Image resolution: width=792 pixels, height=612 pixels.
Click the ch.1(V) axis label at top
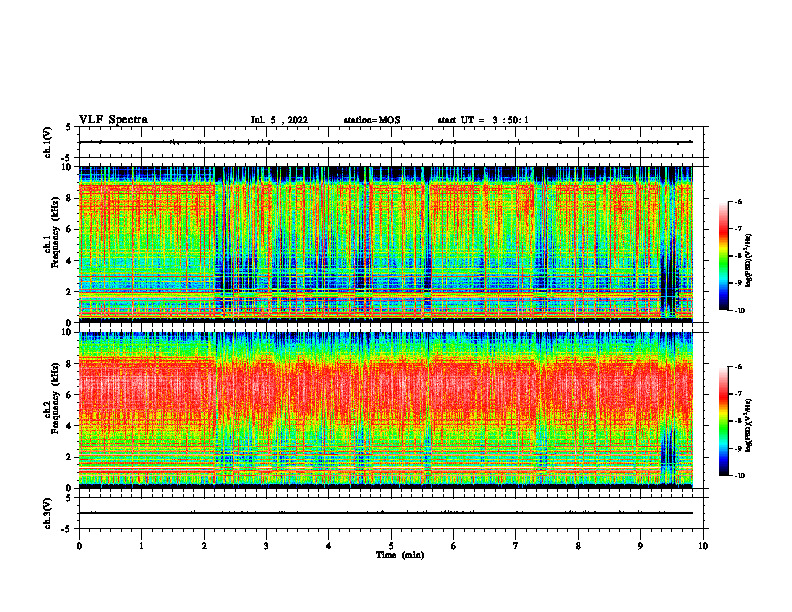tap(48, 142)
